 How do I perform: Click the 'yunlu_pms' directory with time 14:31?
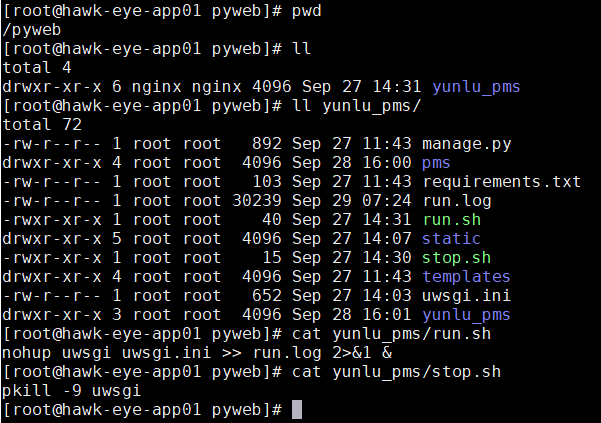coord(476,87)
